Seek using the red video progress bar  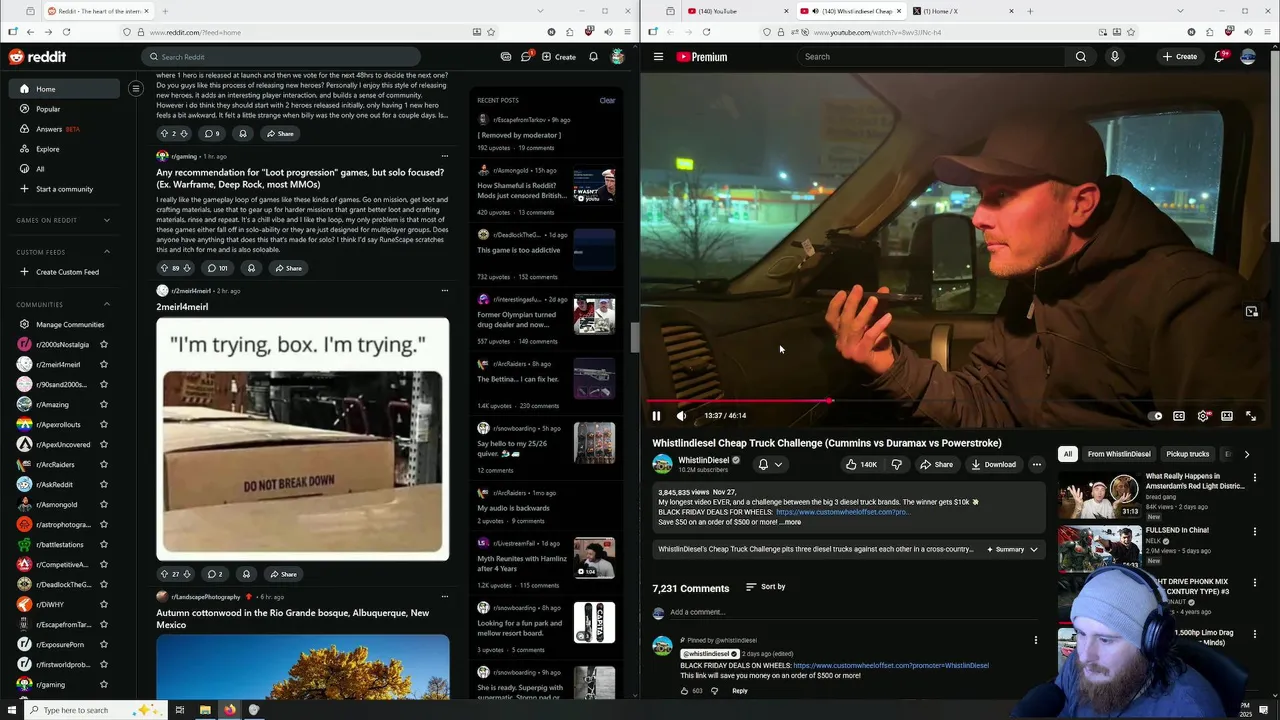coord(954,401)
